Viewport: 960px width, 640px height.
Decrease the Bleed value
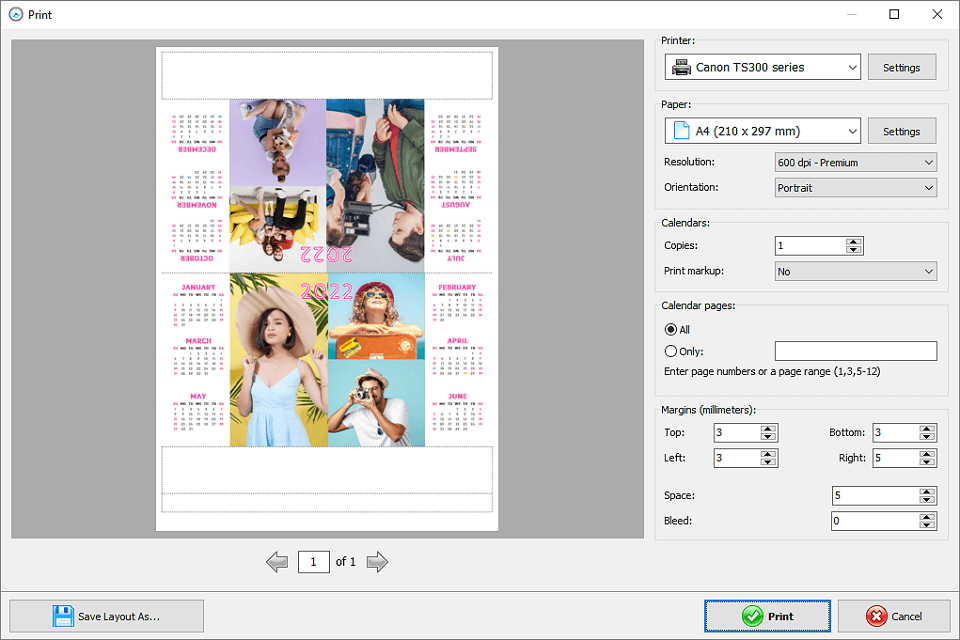click(x=927, y=524)
